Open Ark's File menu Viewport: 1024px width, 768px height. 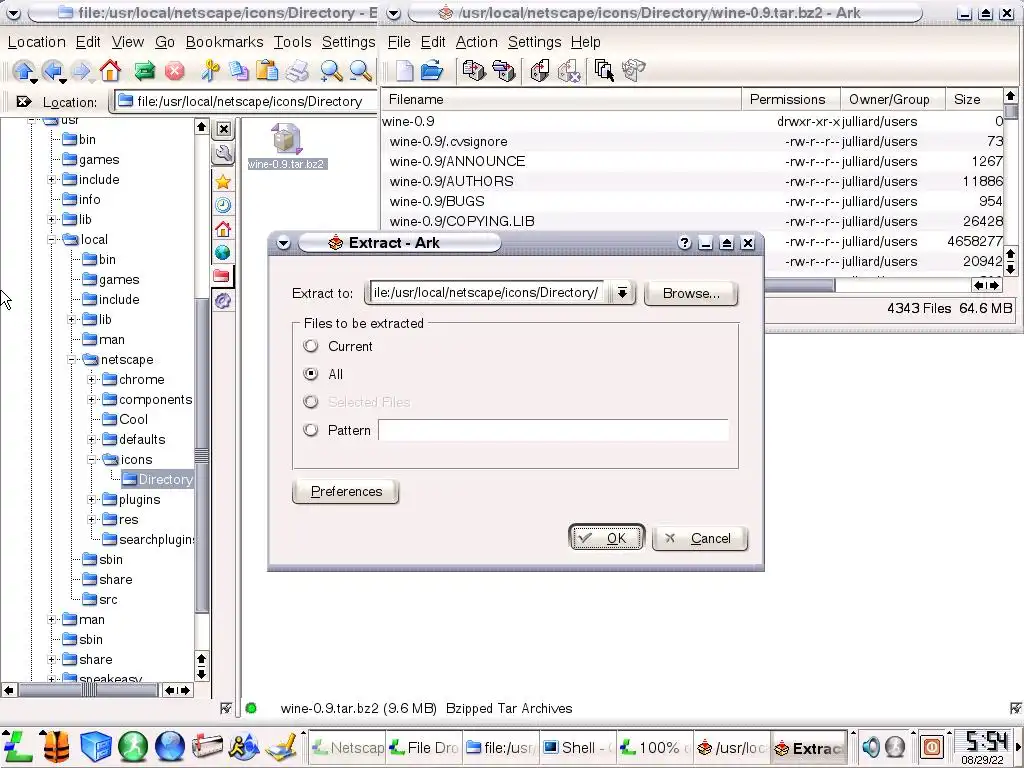click(x=398, y=42)
